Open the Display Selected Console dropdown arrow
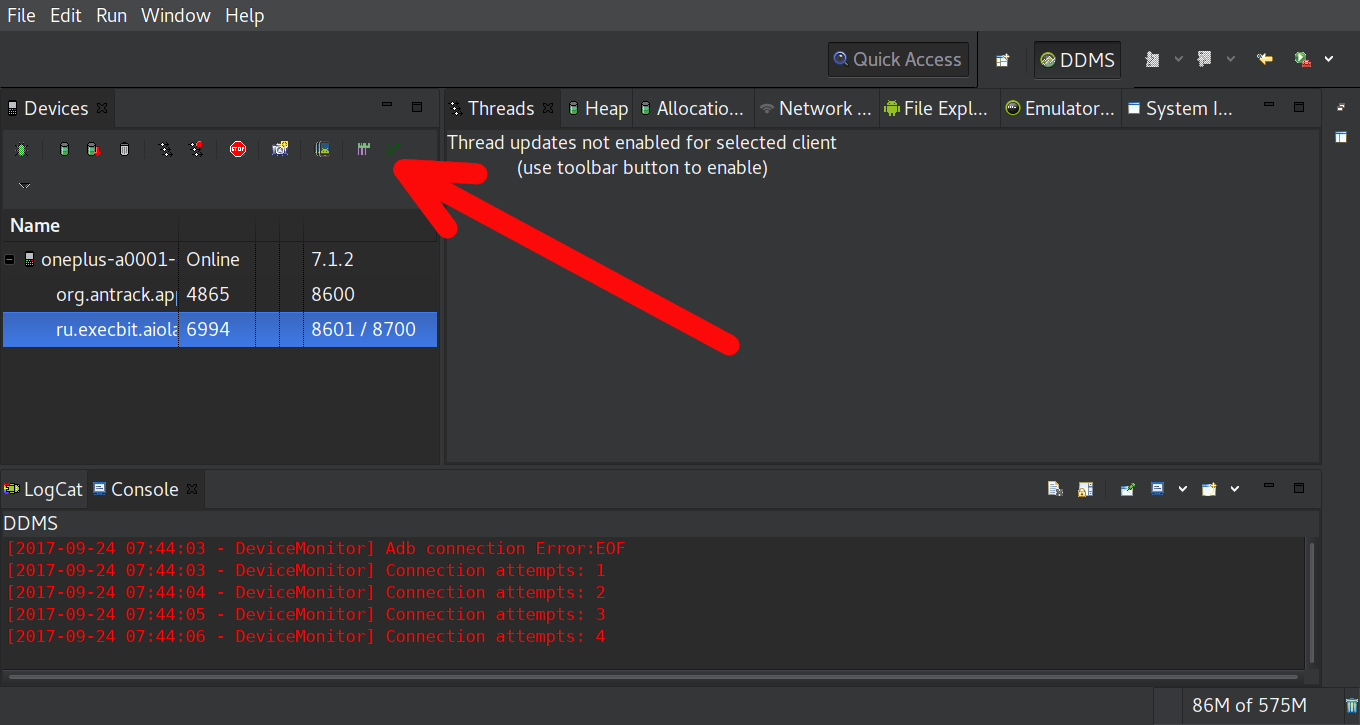 1182,489
